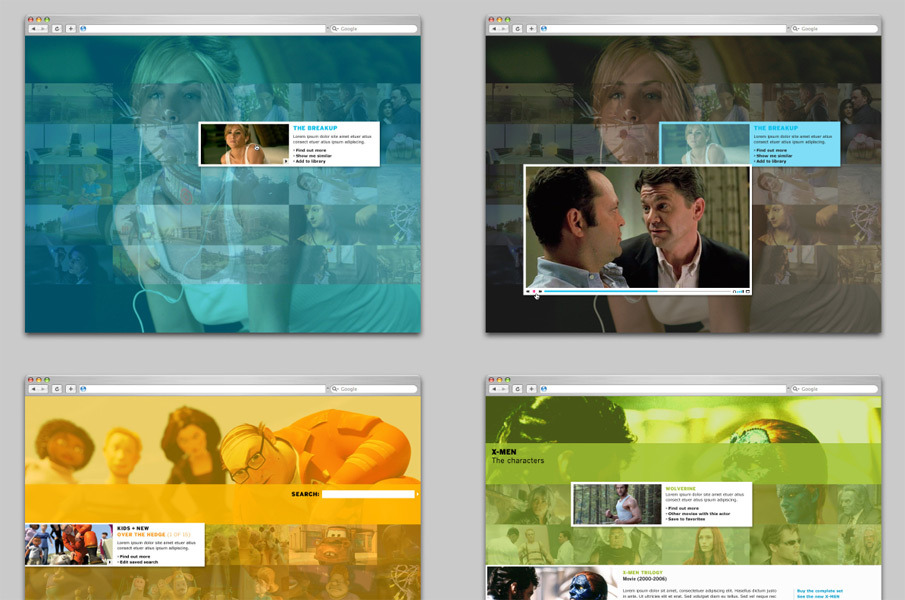
Task: Click the Over the Hedge thumbnail image
Action: pos(69,545)
